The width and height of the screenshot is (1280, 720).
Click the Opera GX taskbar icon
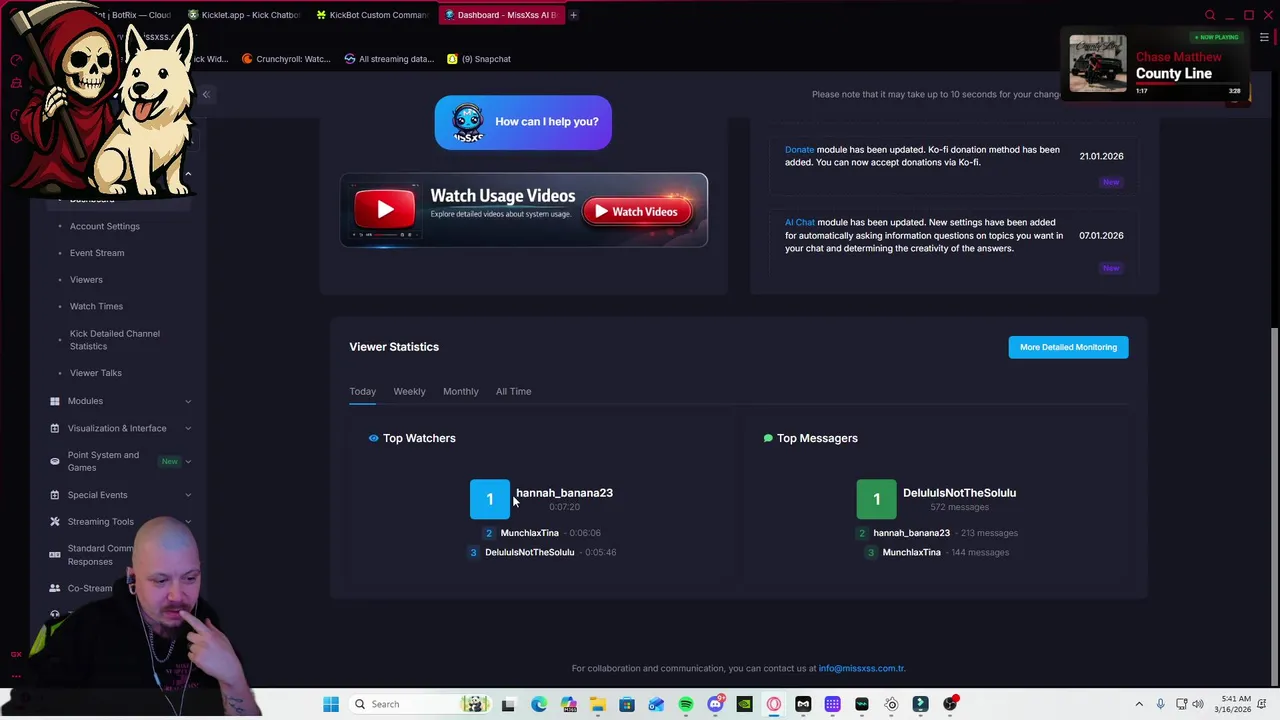pyautogui.click(x=774, y=704)
